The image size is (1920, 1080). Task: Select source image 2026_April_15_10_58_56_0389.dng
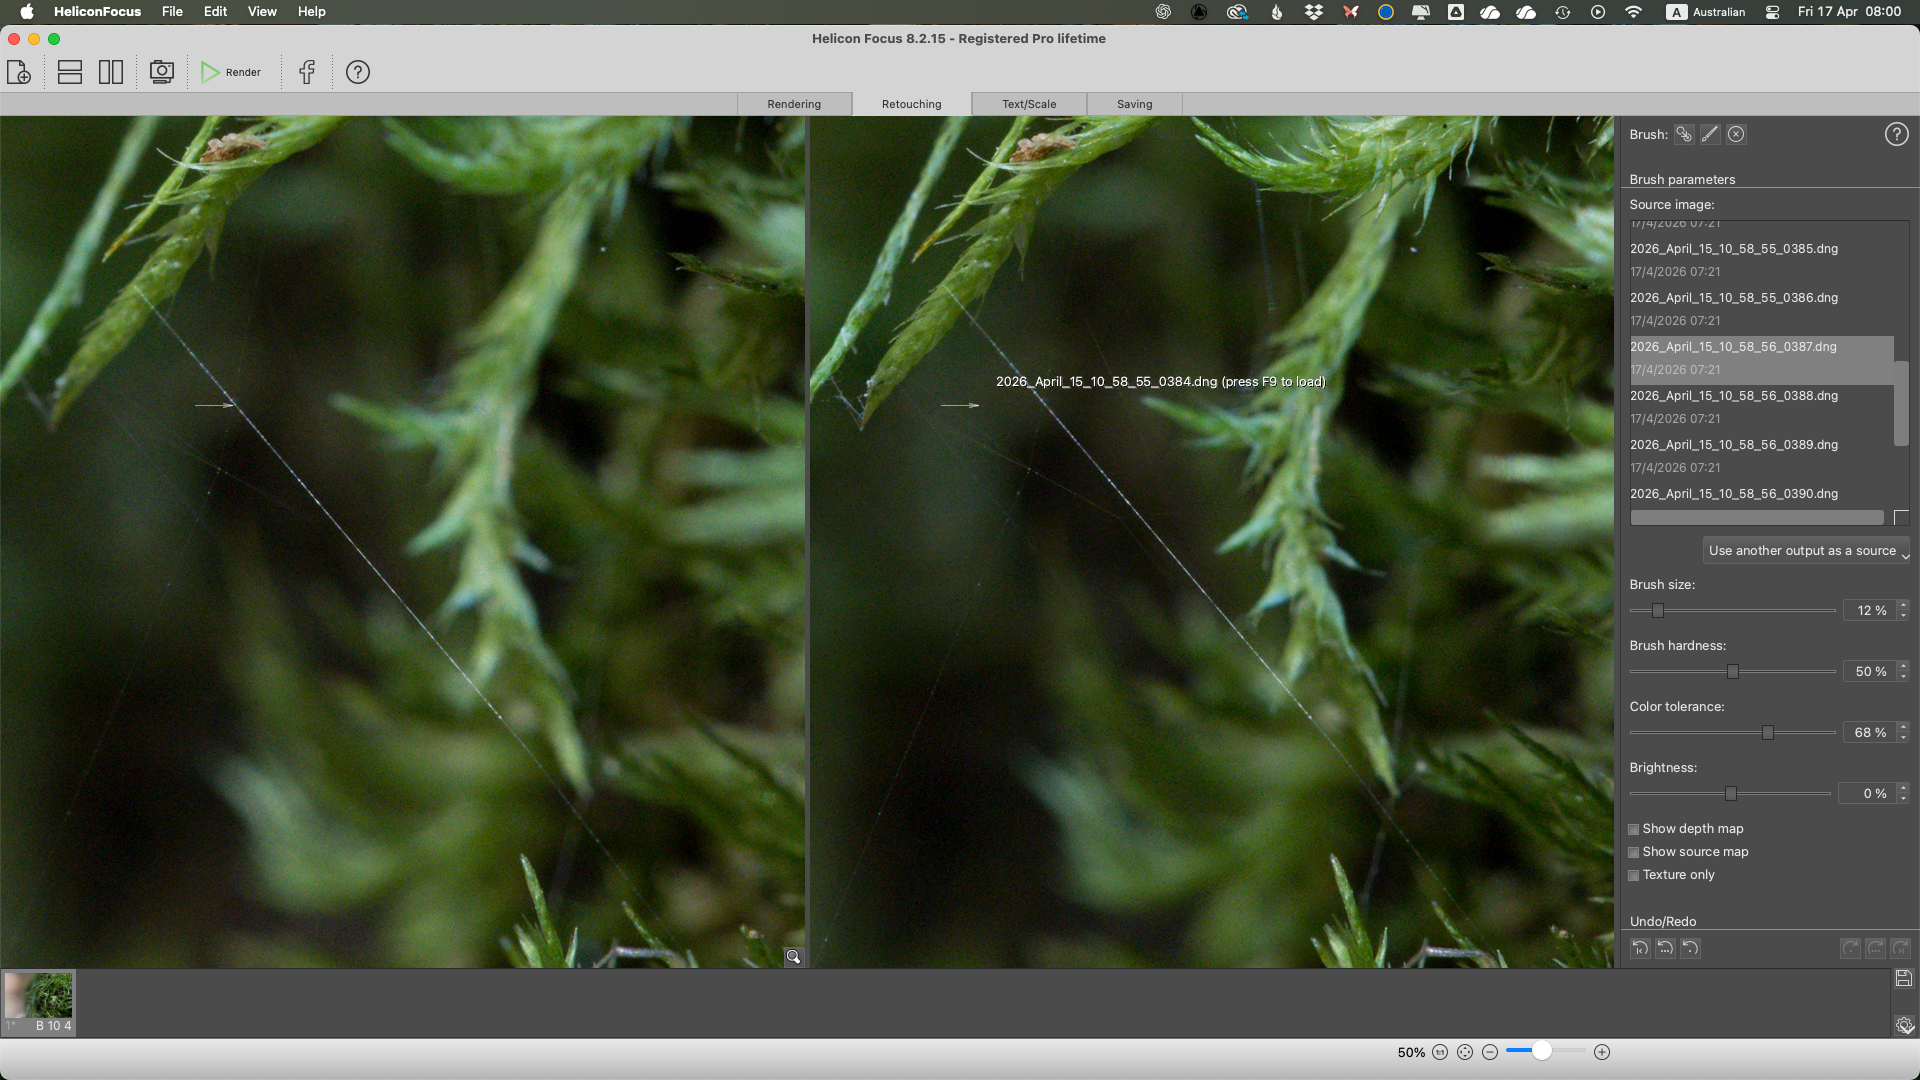[x=1733, y=444]
